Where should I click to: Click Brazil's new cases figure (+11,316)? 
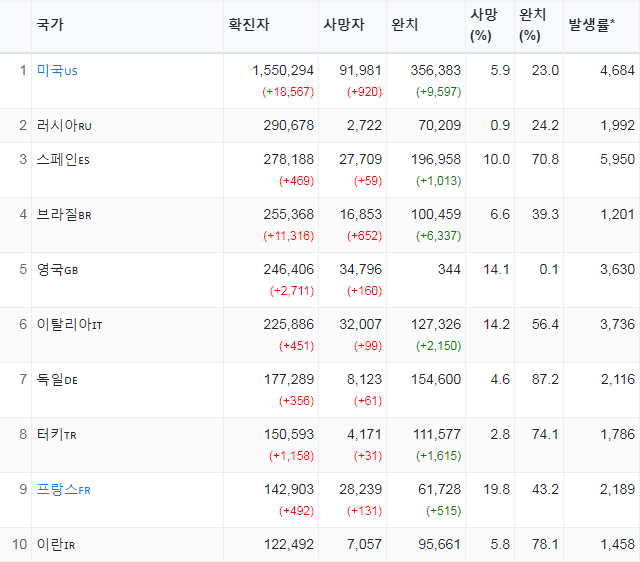coord(289,236)
